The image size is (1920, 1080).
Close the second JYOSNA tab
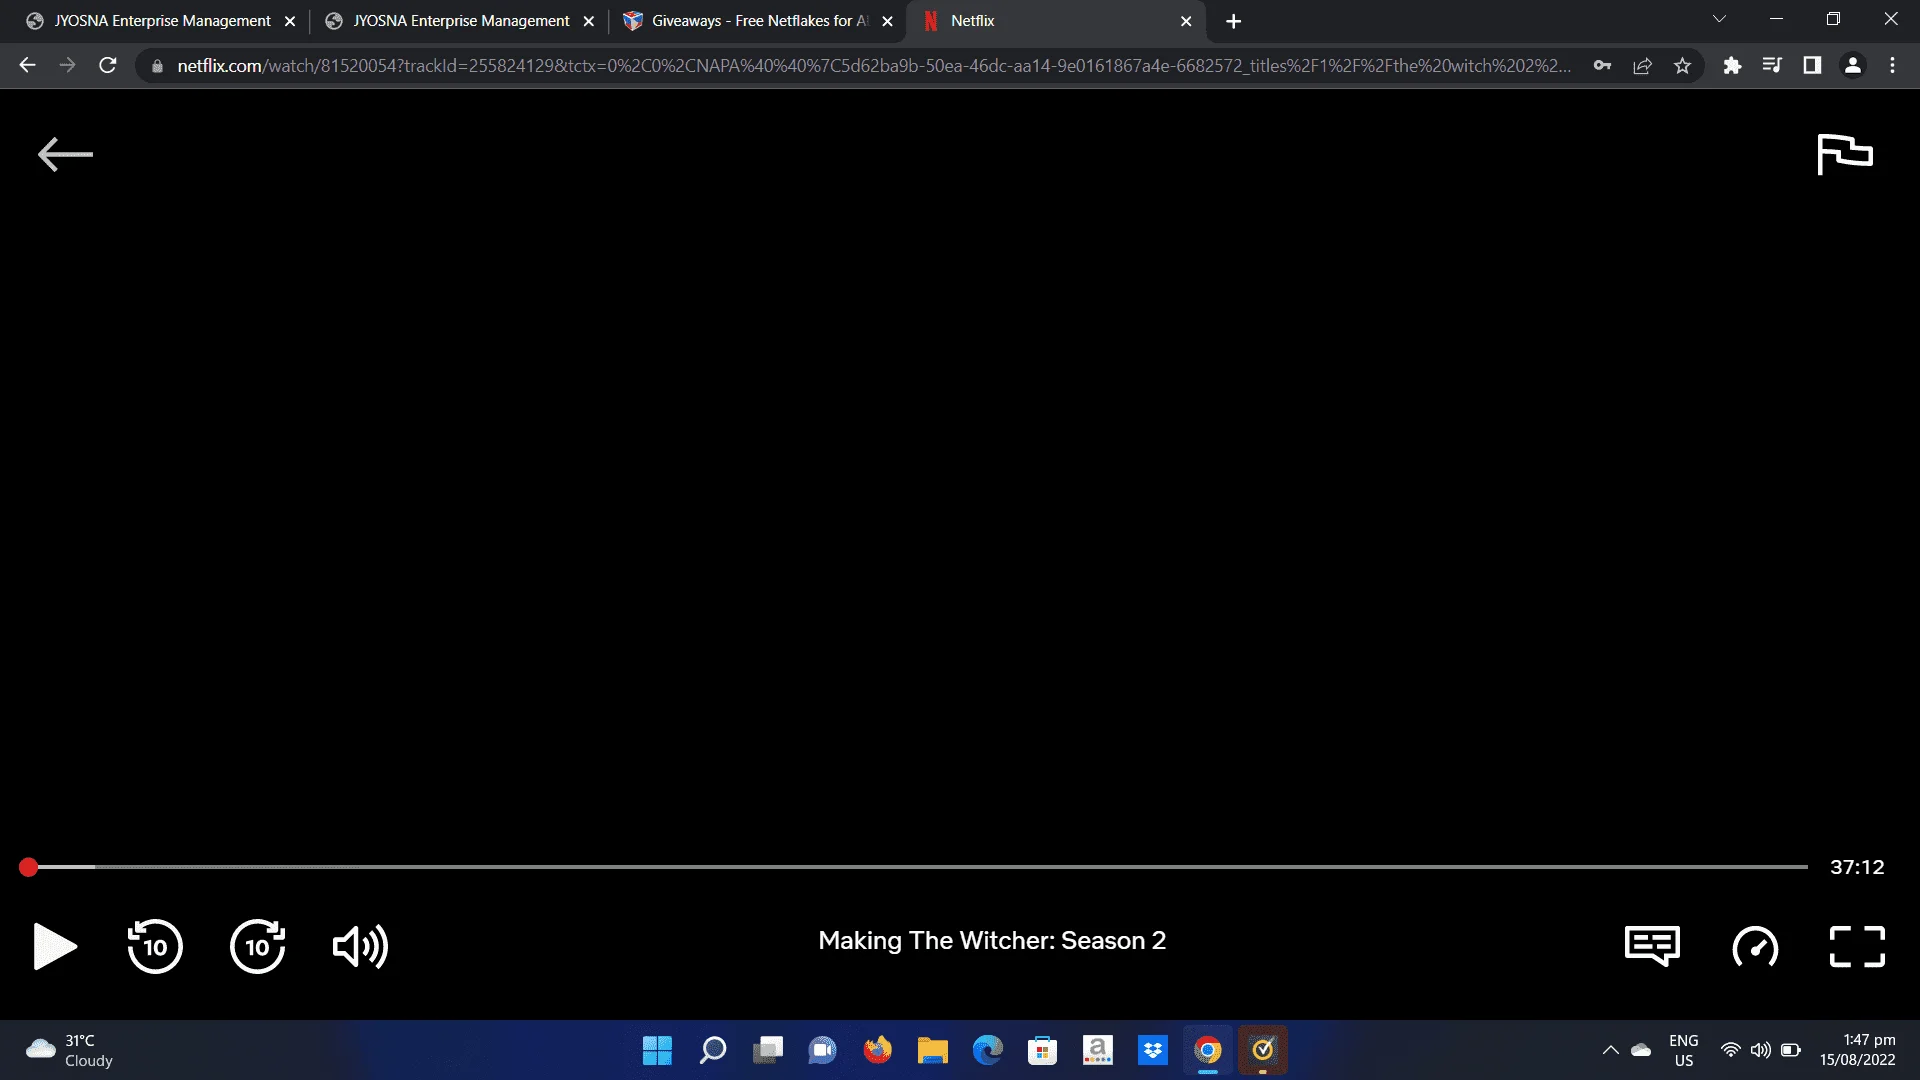coord(589,21)
